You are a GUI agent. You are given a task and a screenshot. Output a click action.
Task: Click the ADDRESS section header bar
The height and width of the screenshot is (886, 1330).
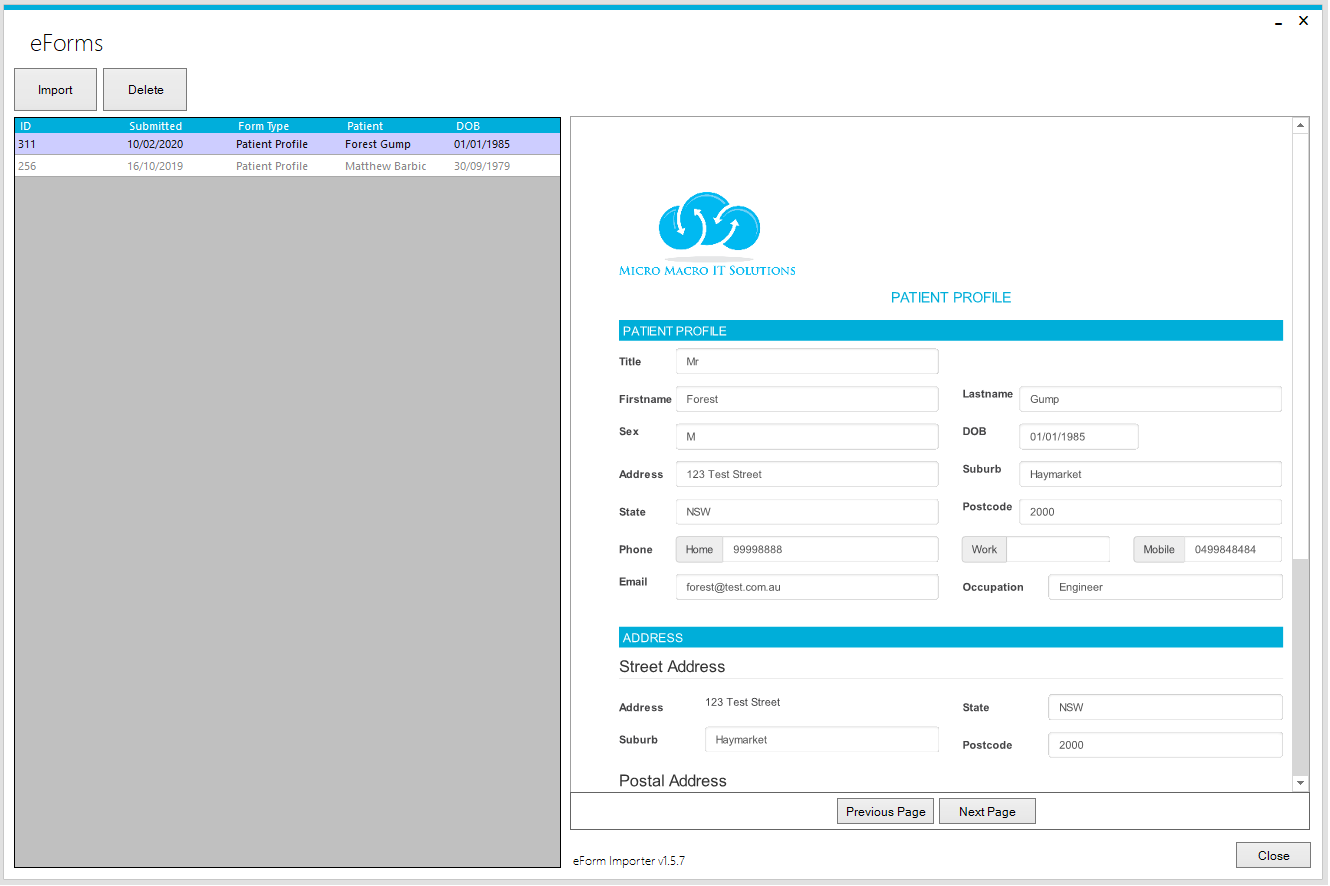click(950, 637)
